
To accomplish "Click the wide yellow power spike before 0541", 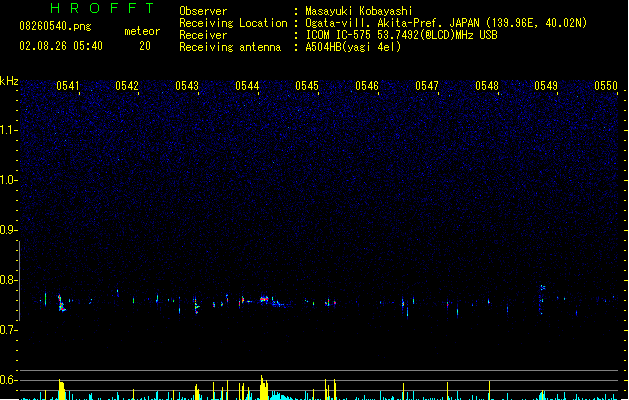I will pos(61,389).
